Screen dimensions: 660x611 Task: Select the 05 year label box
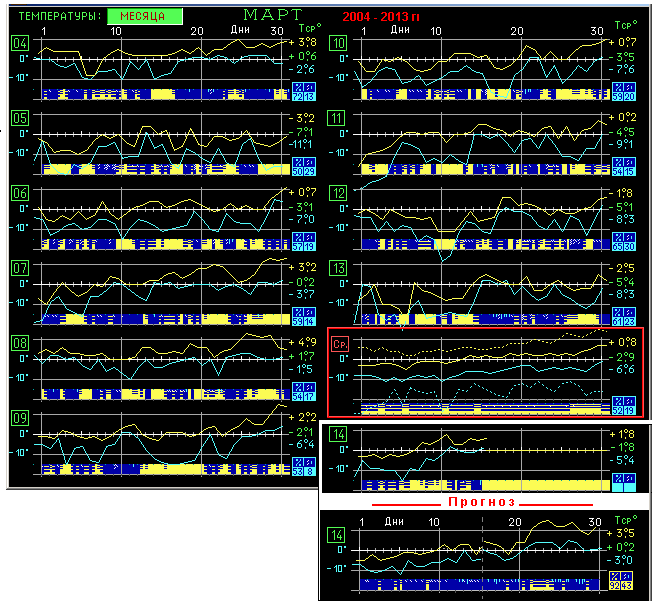(x=19, y=119)
